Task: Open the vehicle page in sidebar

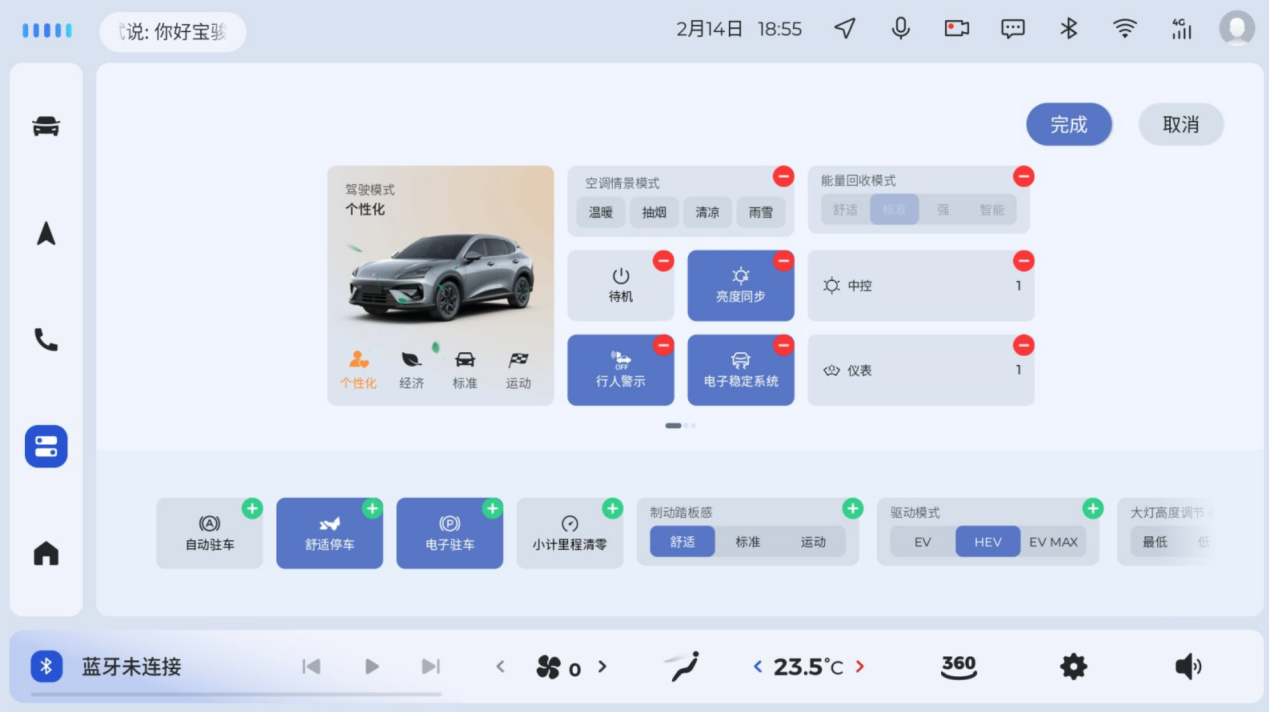Action: click(46, 126)
